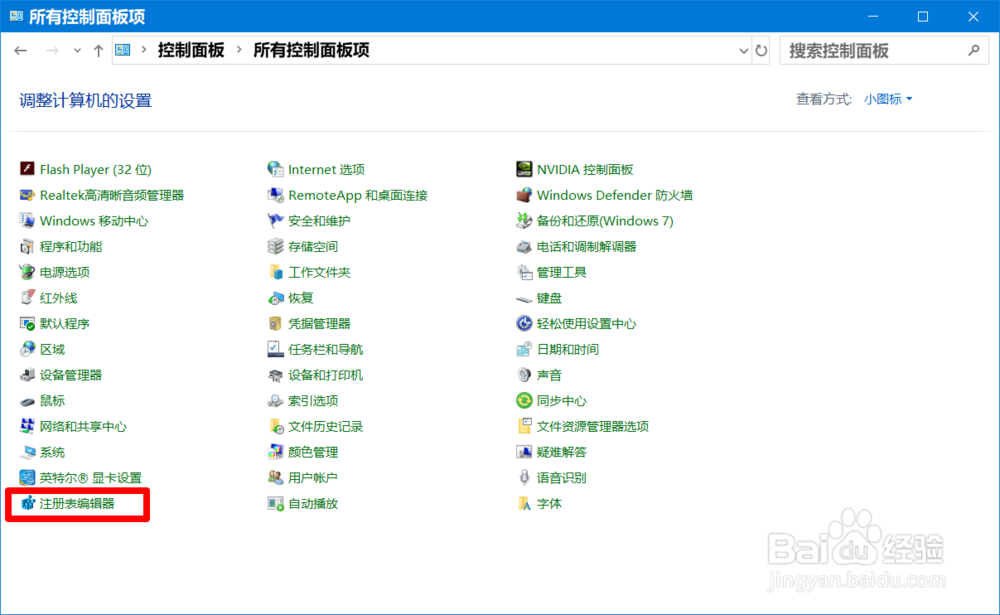Open 日期和时间 link
The image size is (1000, 615).
click(568, 349)
